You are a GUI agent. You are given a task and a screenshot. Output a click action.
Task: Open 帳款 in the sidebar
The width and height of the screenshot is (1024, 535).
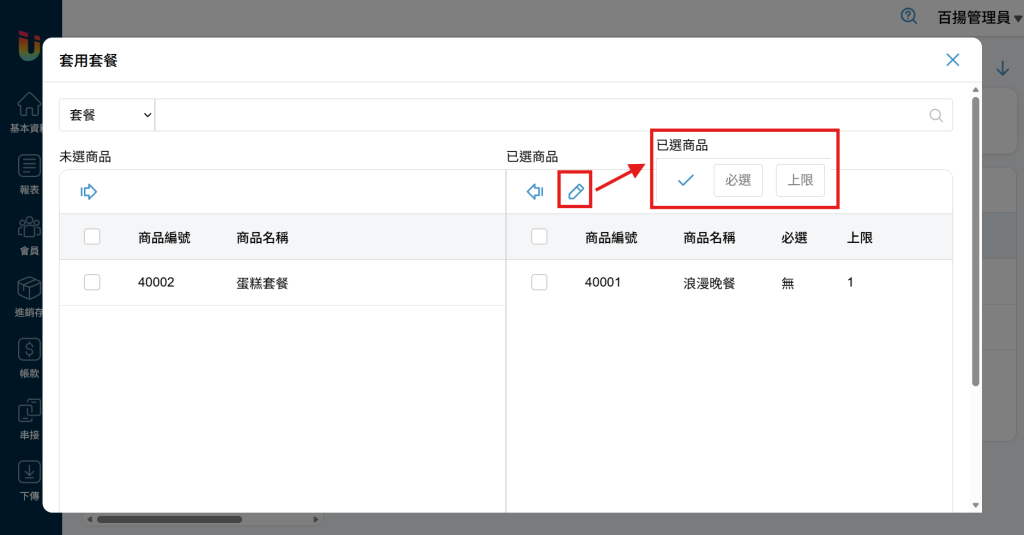[x=30, y=357]
